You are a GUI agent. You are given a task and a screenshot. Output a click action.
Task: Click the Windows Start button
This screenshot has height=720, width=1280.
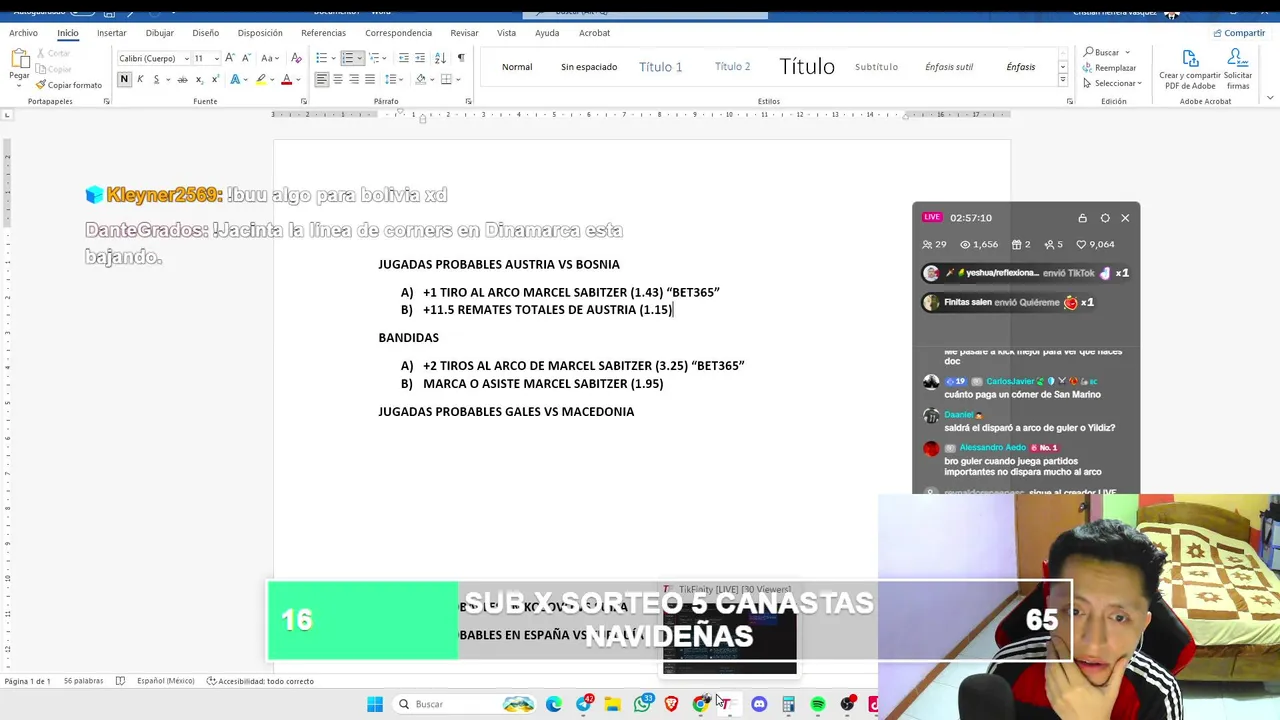(x=375, y=704)
